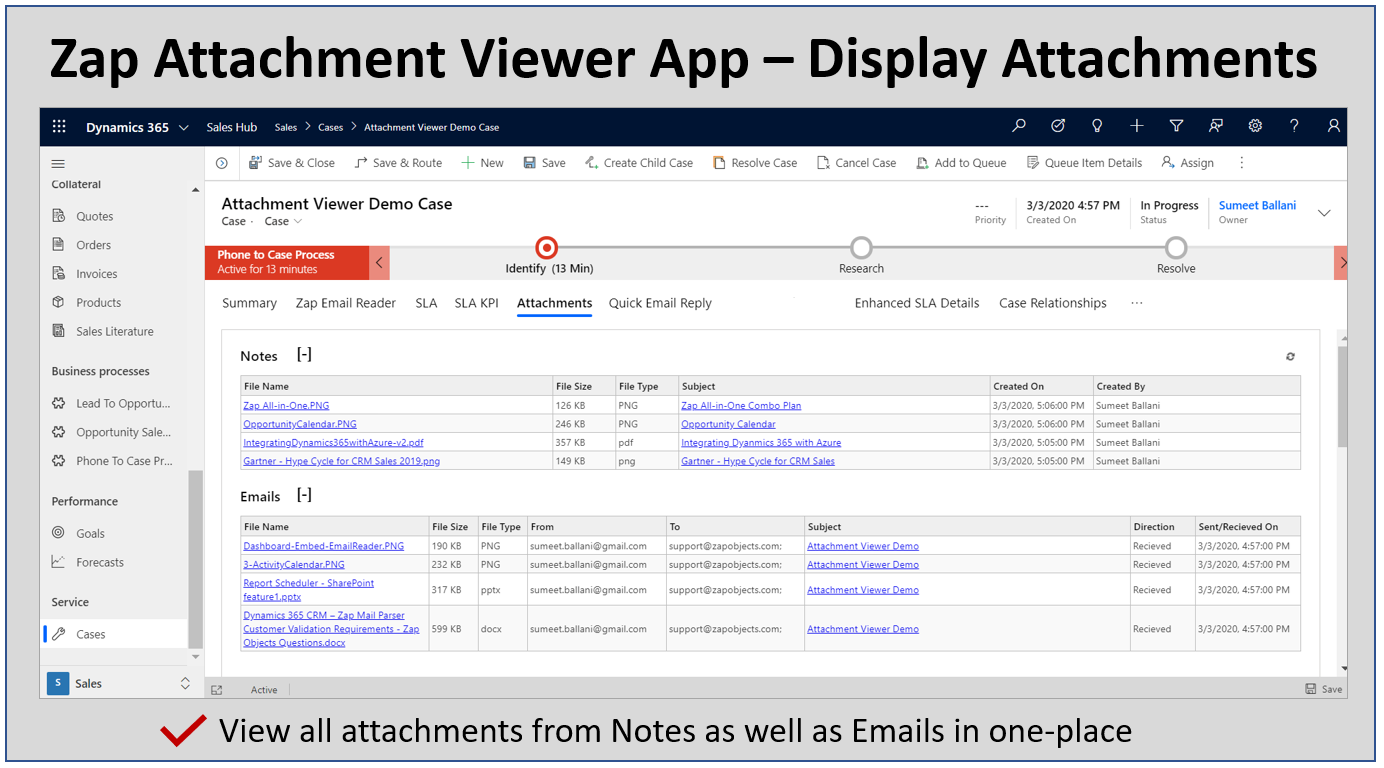The width and height of the screenshot is (1384, 768).
Task: Open the settings gear icon
Action: point(1255,126)
